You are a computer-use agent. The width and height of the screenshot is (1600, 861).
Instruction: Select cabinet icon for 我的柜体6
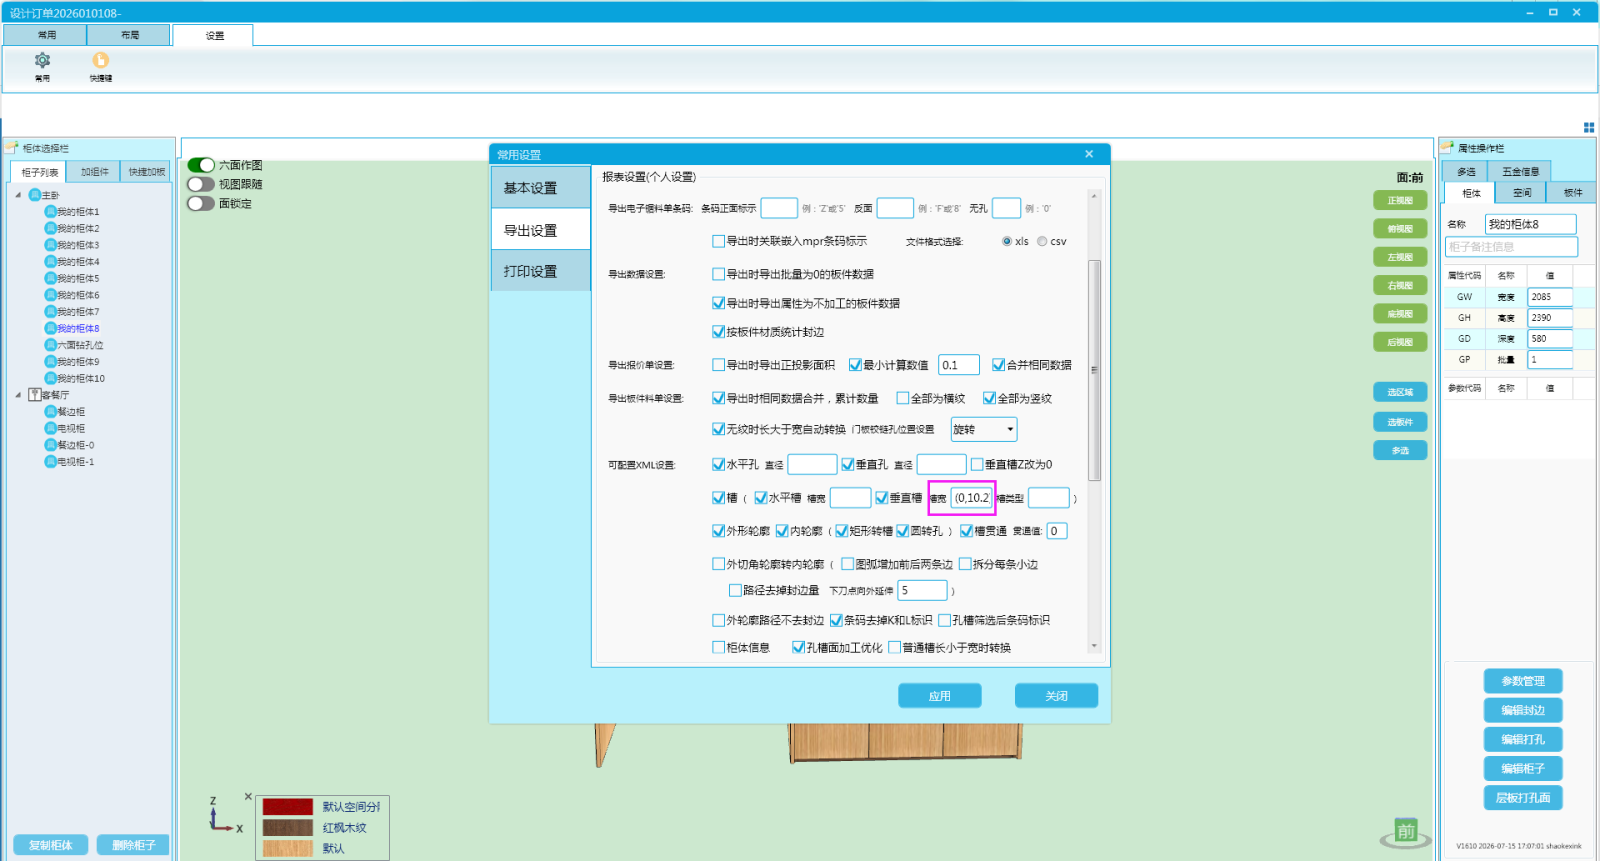[50, 295]
